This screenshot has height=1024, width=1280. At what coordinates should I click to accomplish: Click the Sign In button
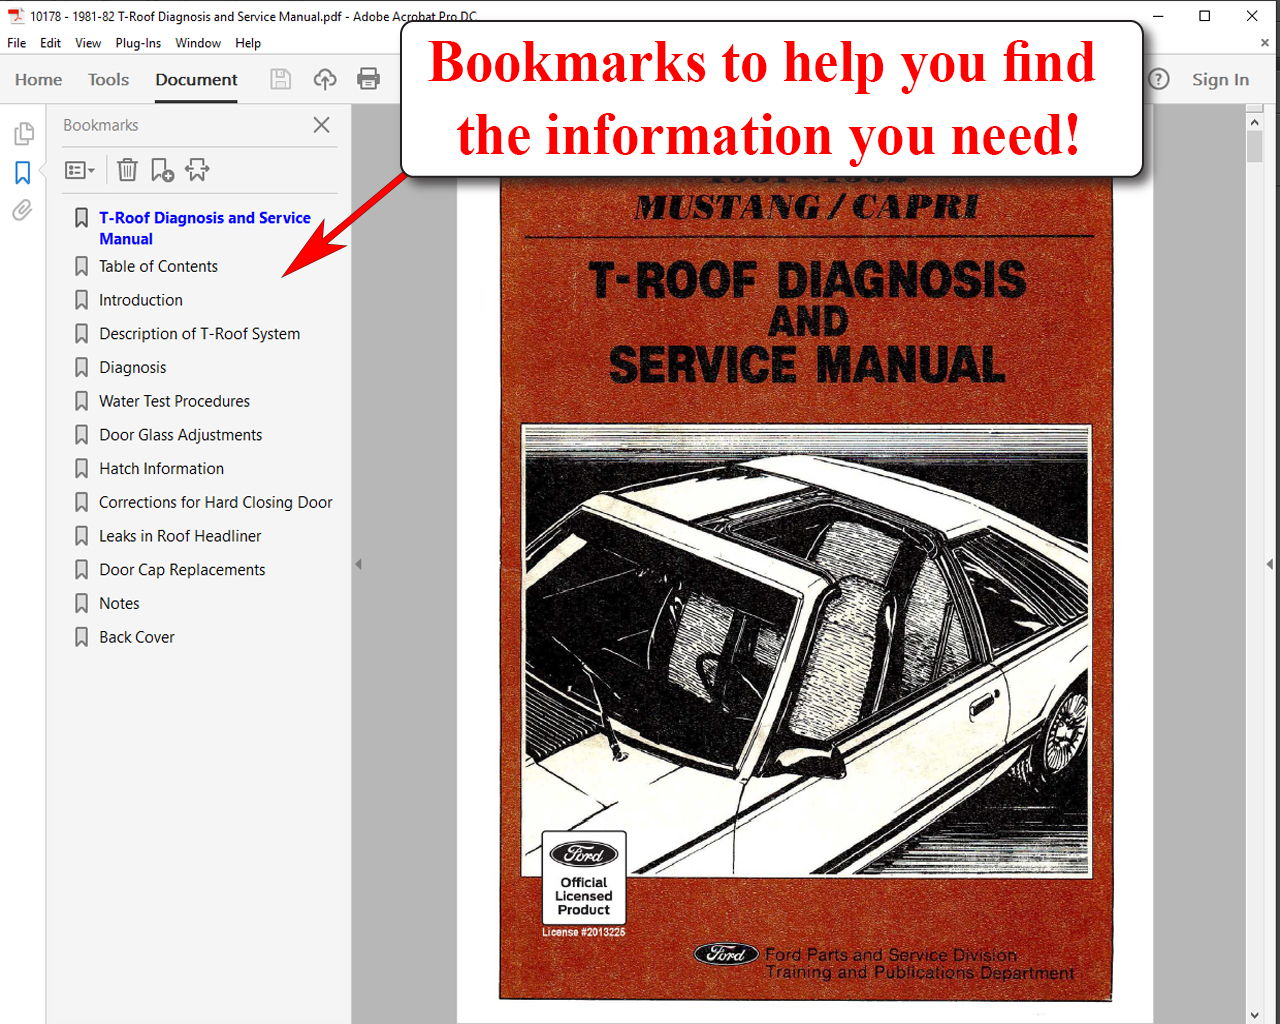[1220, 79]
